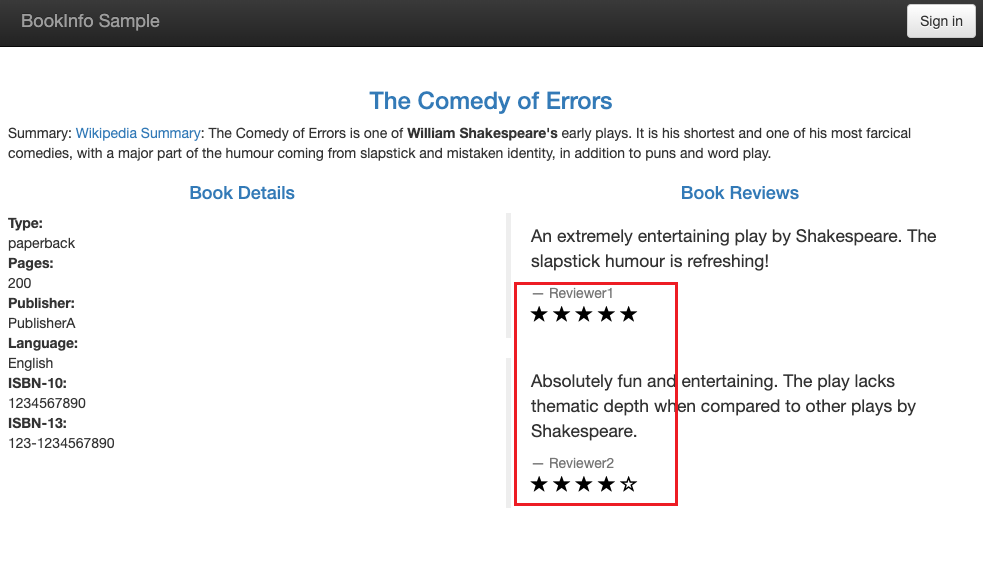Viewport: 983px width, 567px height.
Task: Click Reviewer1's third star
Action: point(584,314)
